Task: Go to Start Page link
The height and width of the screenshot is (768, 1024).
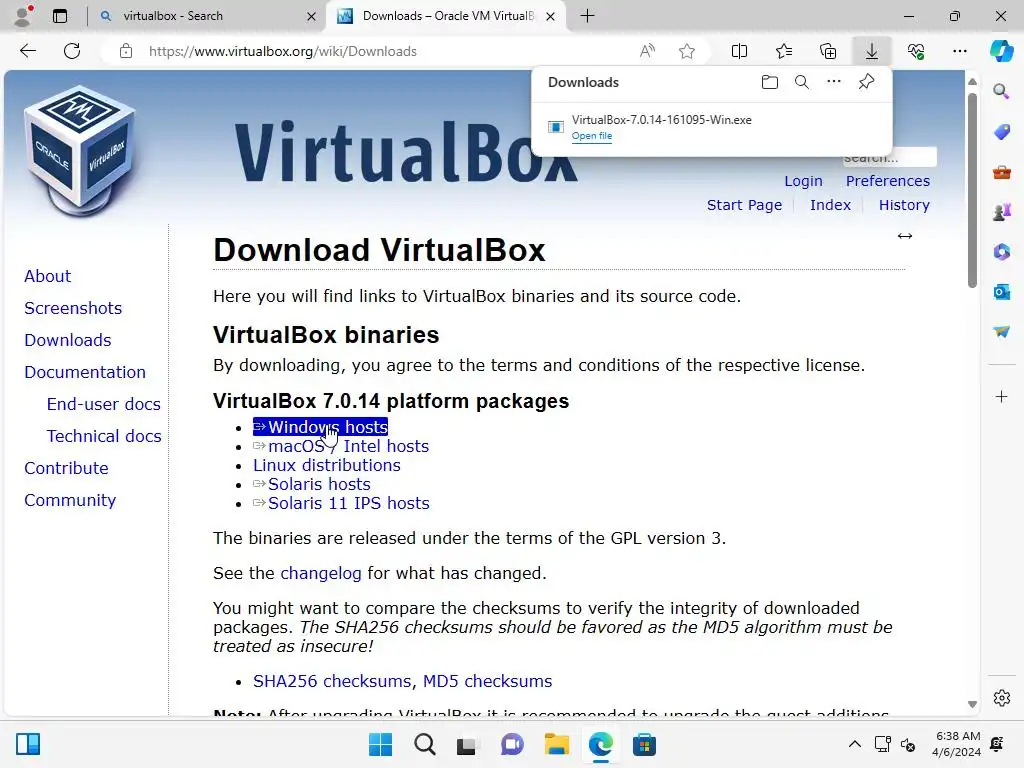Action: [744, 205]
